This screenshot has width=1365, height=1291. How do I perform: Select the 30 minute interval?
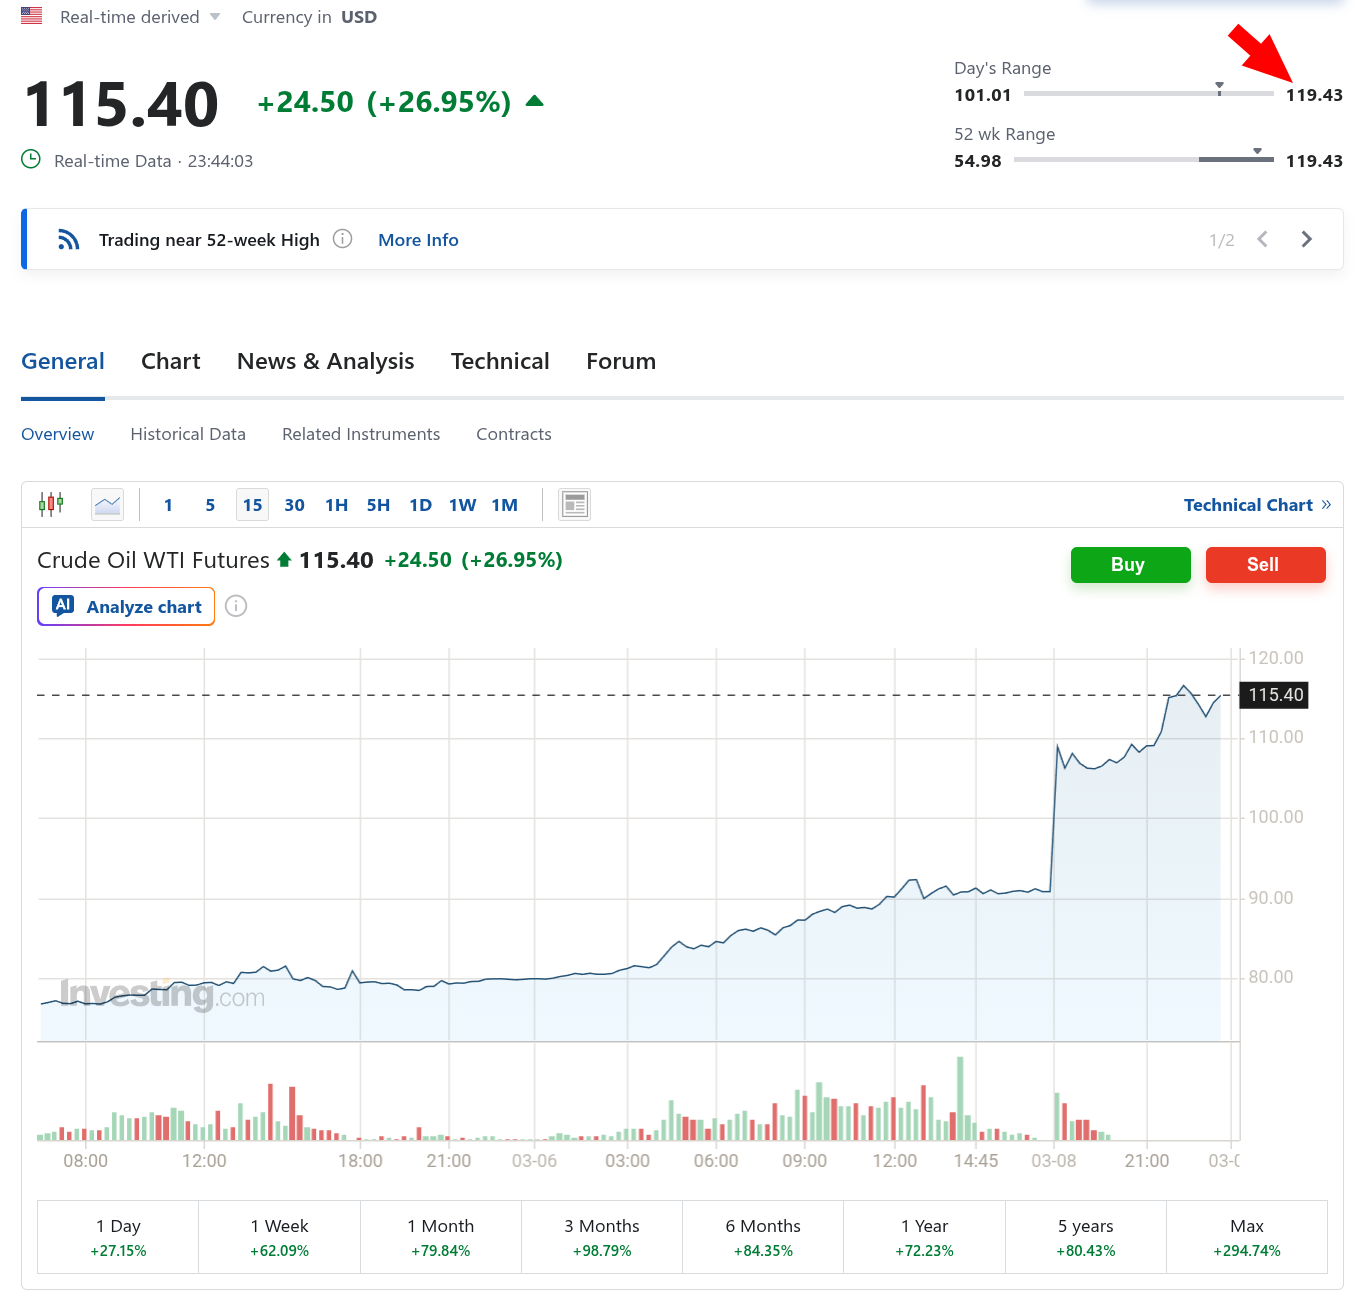tap(294, 505)
